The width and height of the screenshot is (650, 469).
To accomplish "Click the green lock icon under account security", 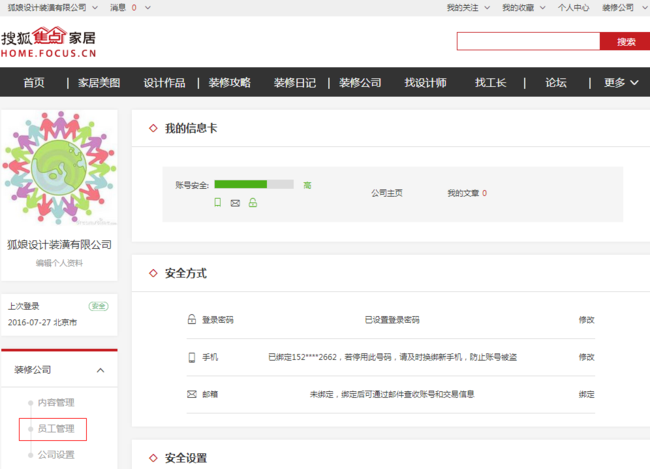I will pyautogui.click(x=253, y=203).
